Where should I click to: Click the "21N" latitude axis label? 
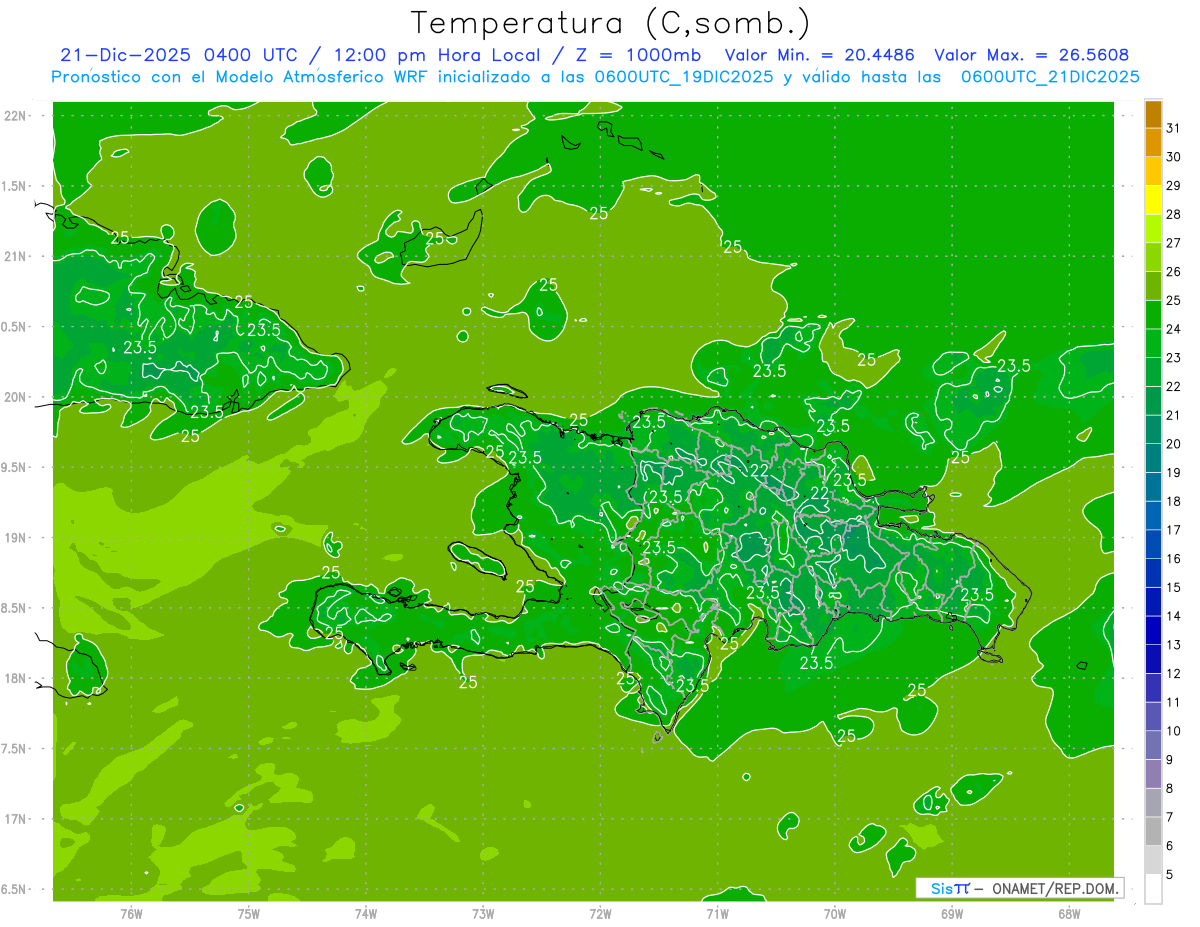pyautogui.click(x=14, y=256)
